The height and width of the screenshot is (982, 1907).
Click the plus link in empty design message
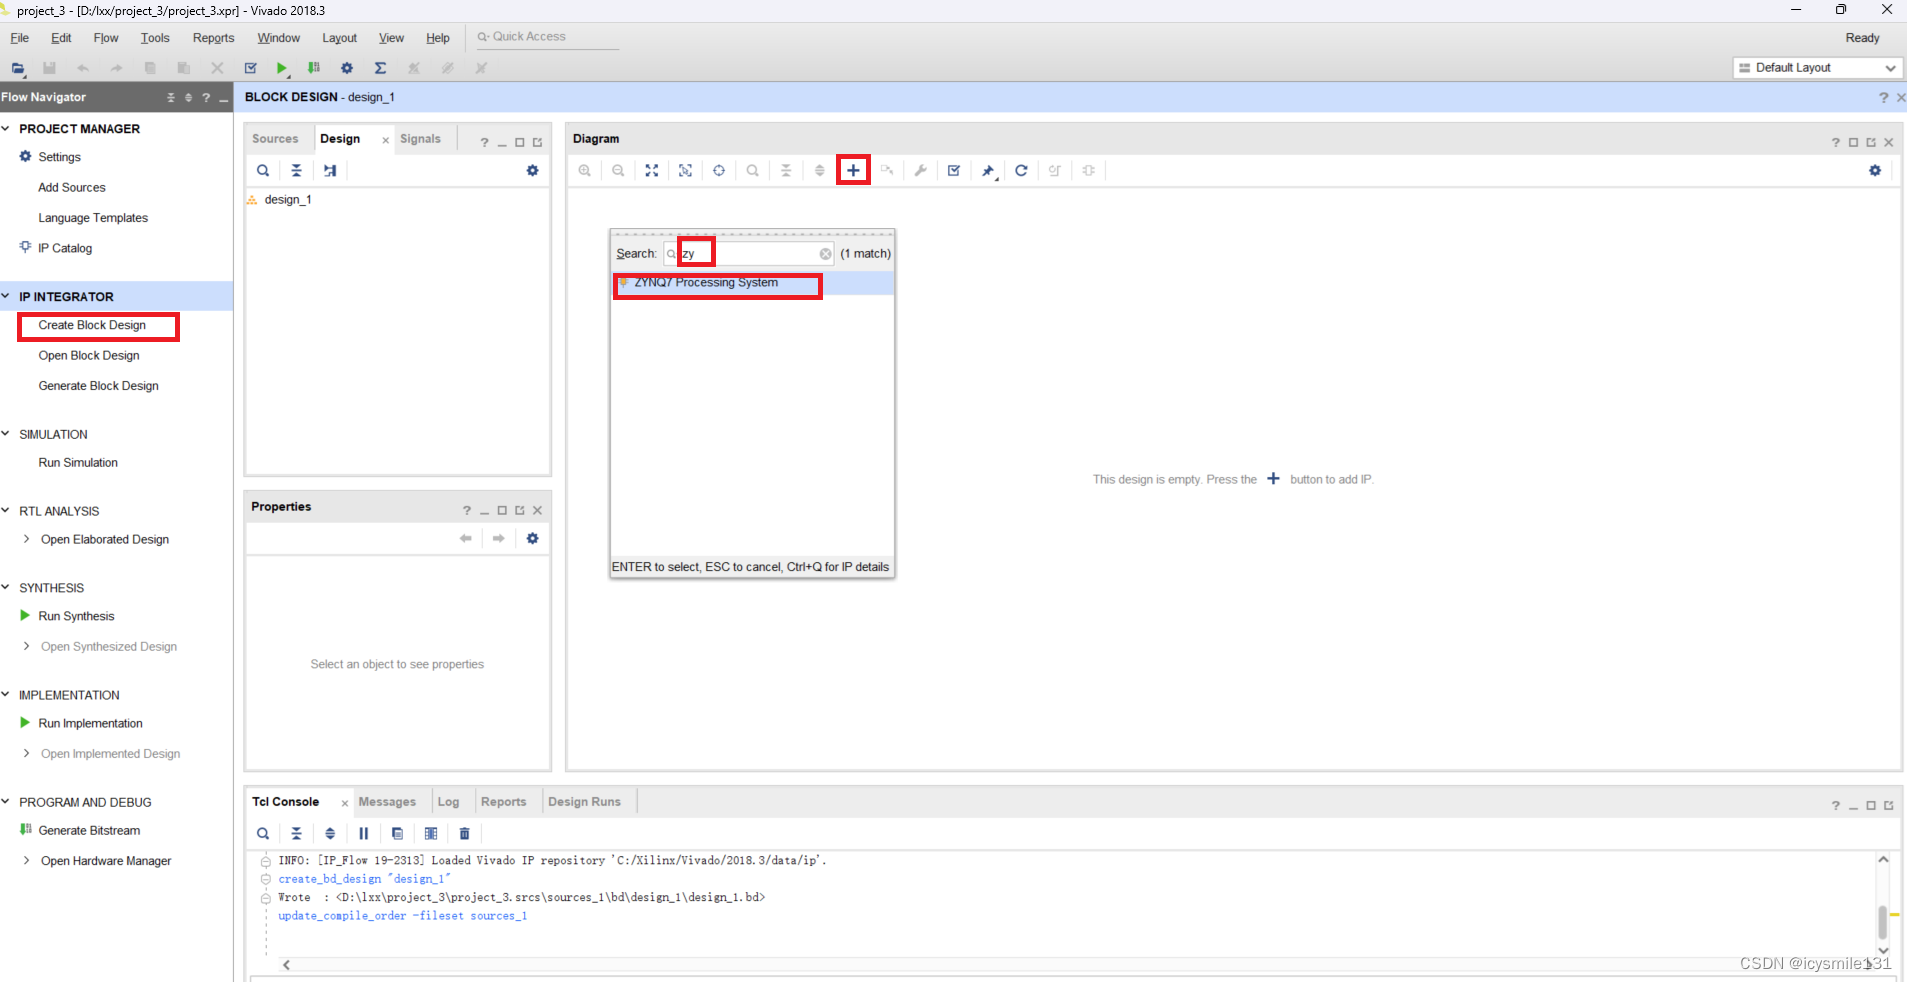[x=1273, y=479]
